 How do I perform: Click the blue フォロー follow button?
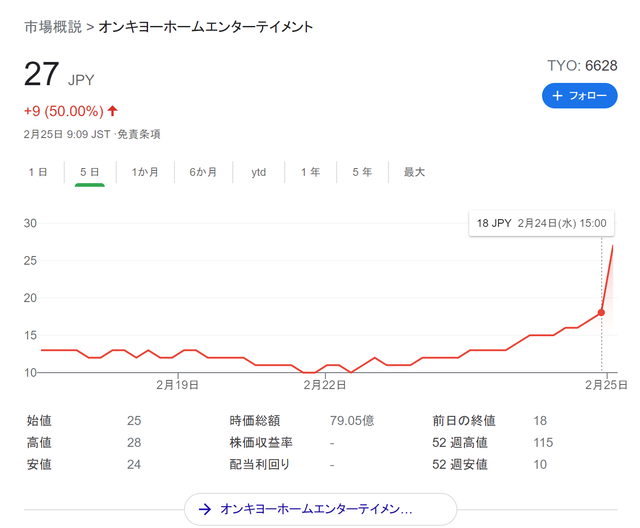[579, 96]
